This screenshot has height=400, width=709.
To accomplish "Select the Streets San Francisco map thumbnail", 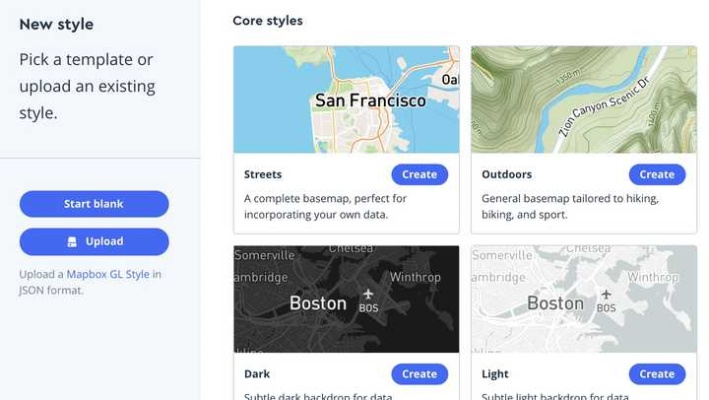I will pyautogui.click(x=346, y=99).
